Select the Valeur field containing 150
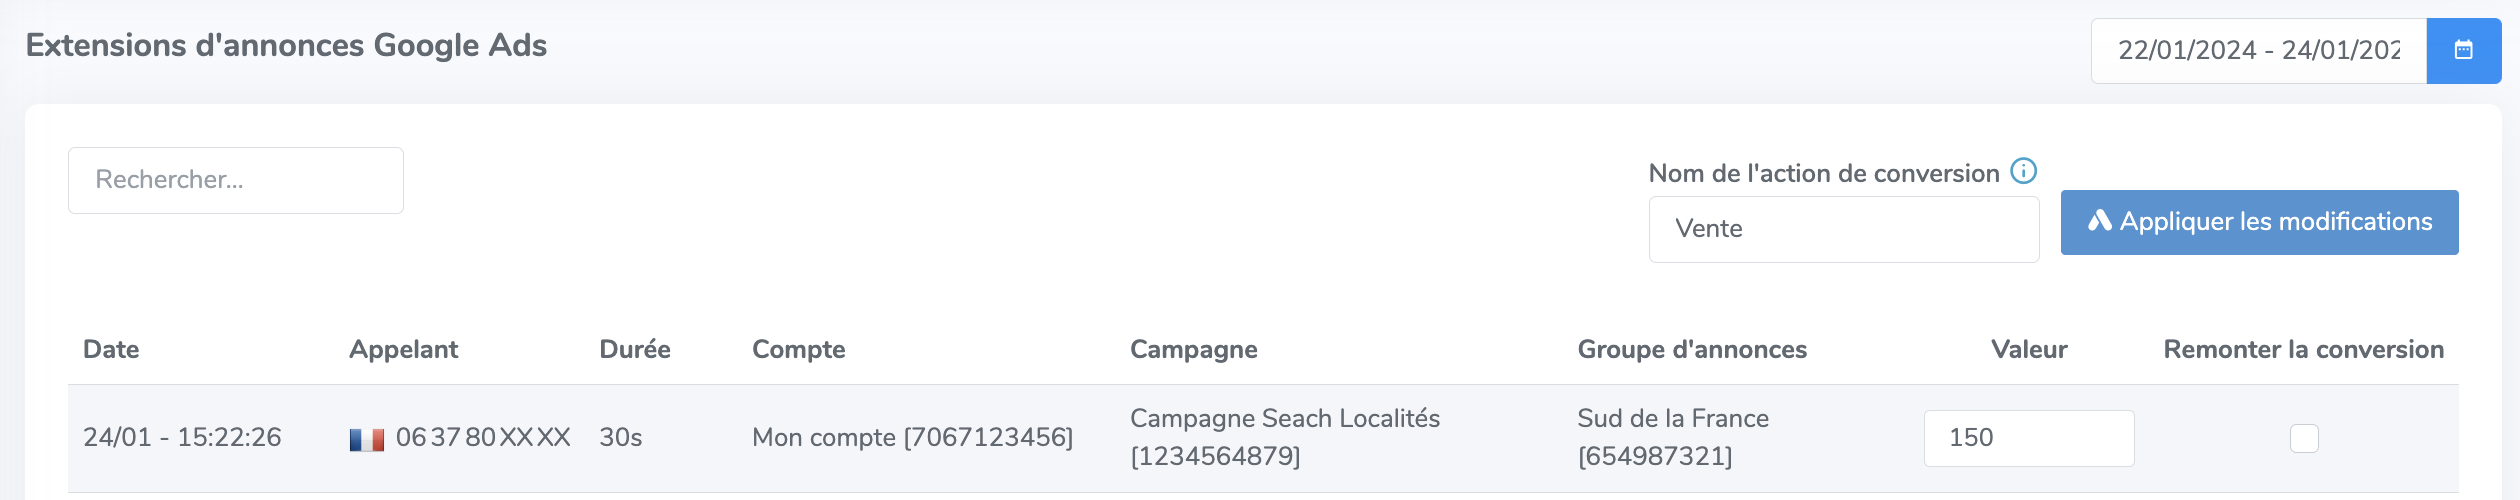Viewport: 2520px width, 500px height. (2029, 438)
